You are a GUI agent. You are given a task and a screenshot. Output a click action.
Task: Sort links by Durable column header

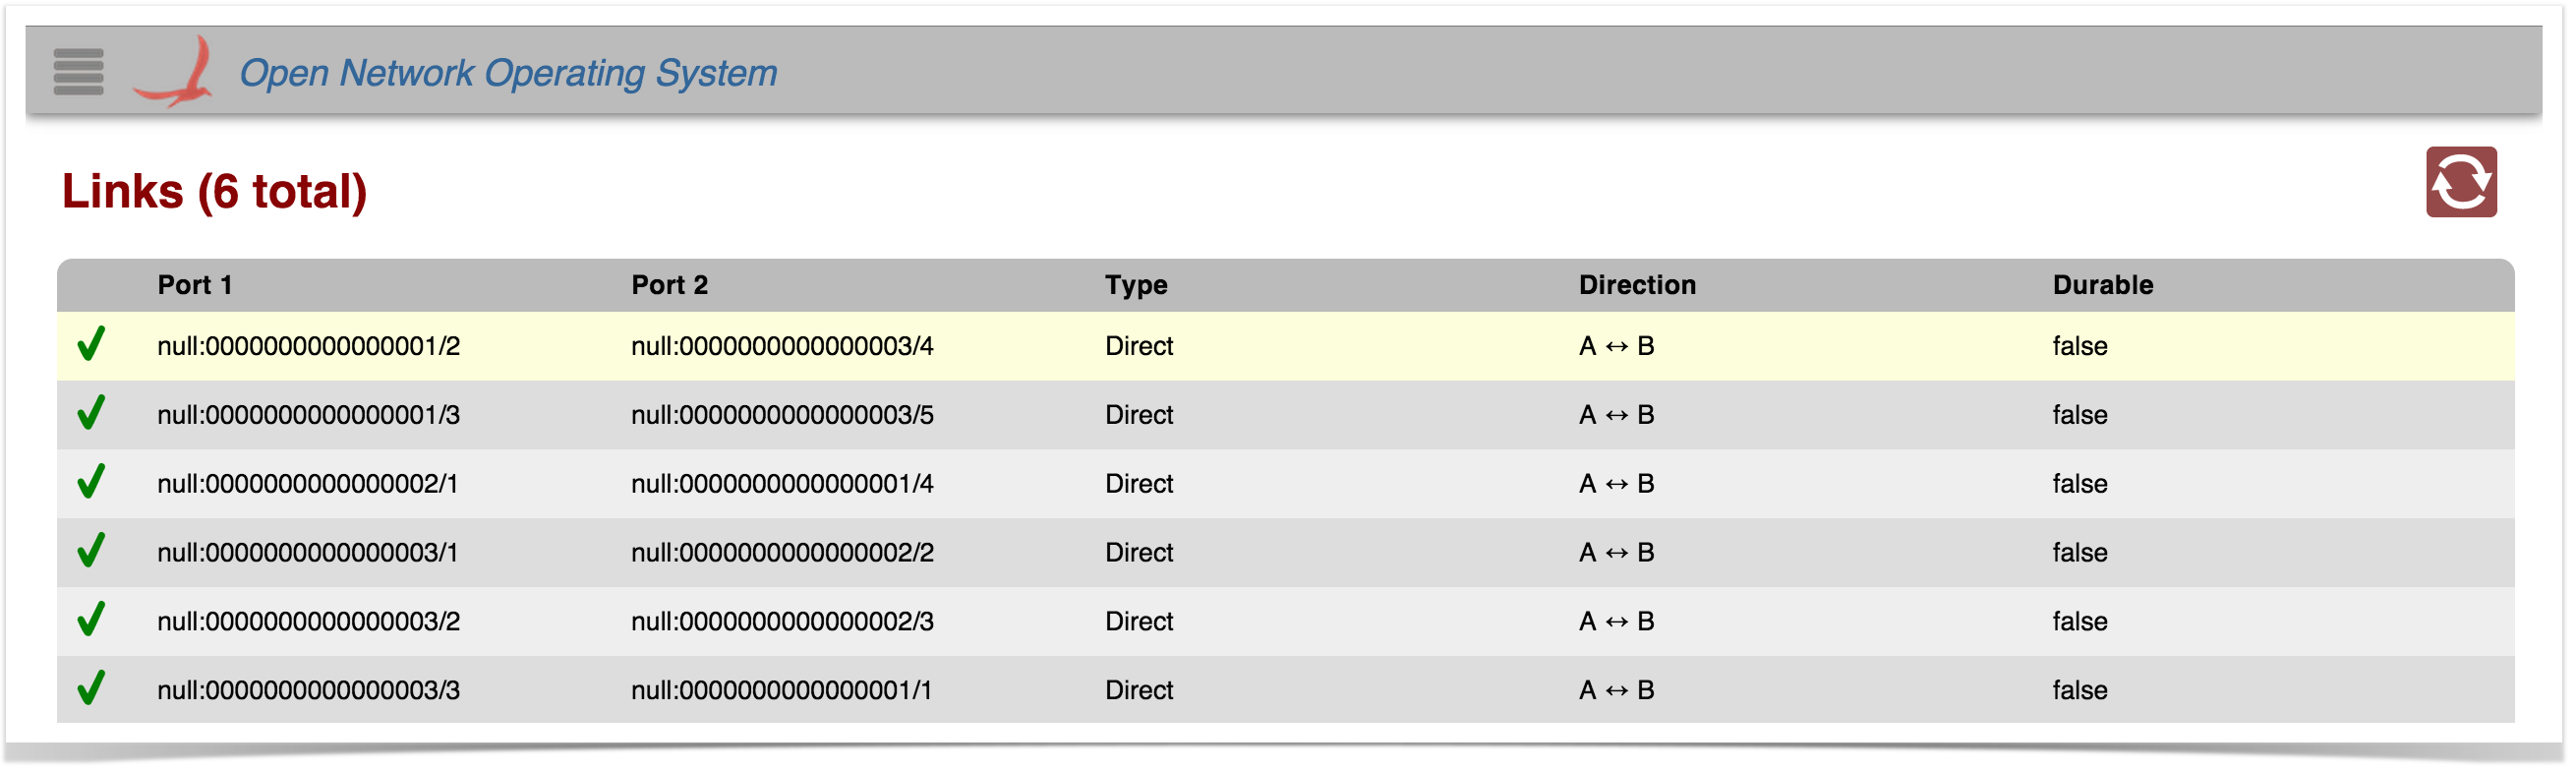point(2102,285)
